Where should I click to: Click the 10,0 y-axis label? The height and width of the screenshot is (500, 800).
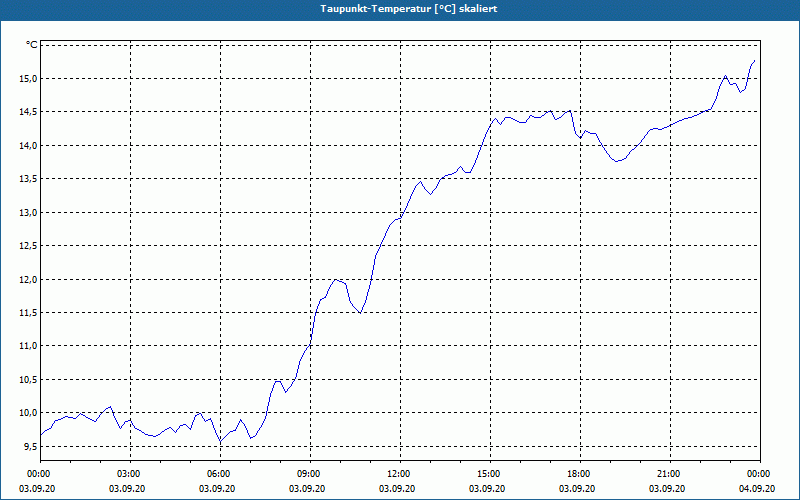pyautogui.click(x=29, y=413)
